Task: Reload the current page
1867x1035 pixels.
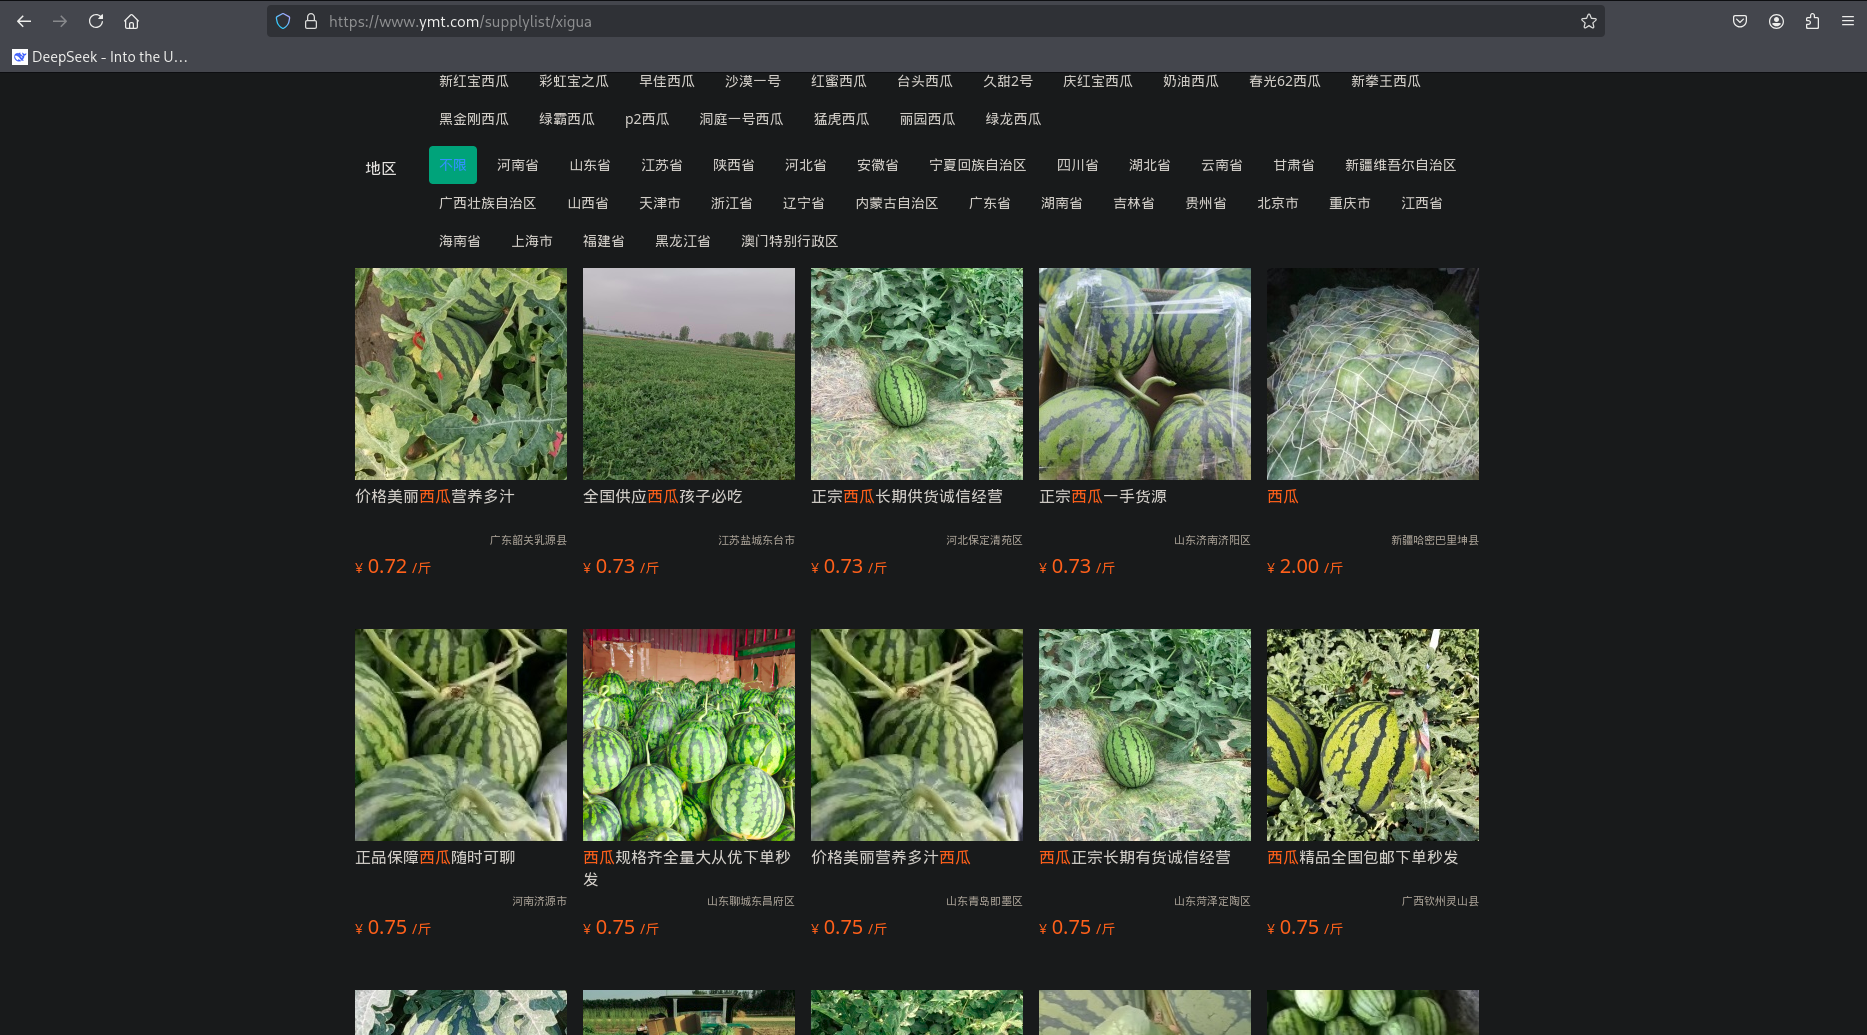Action: point(96,21)
